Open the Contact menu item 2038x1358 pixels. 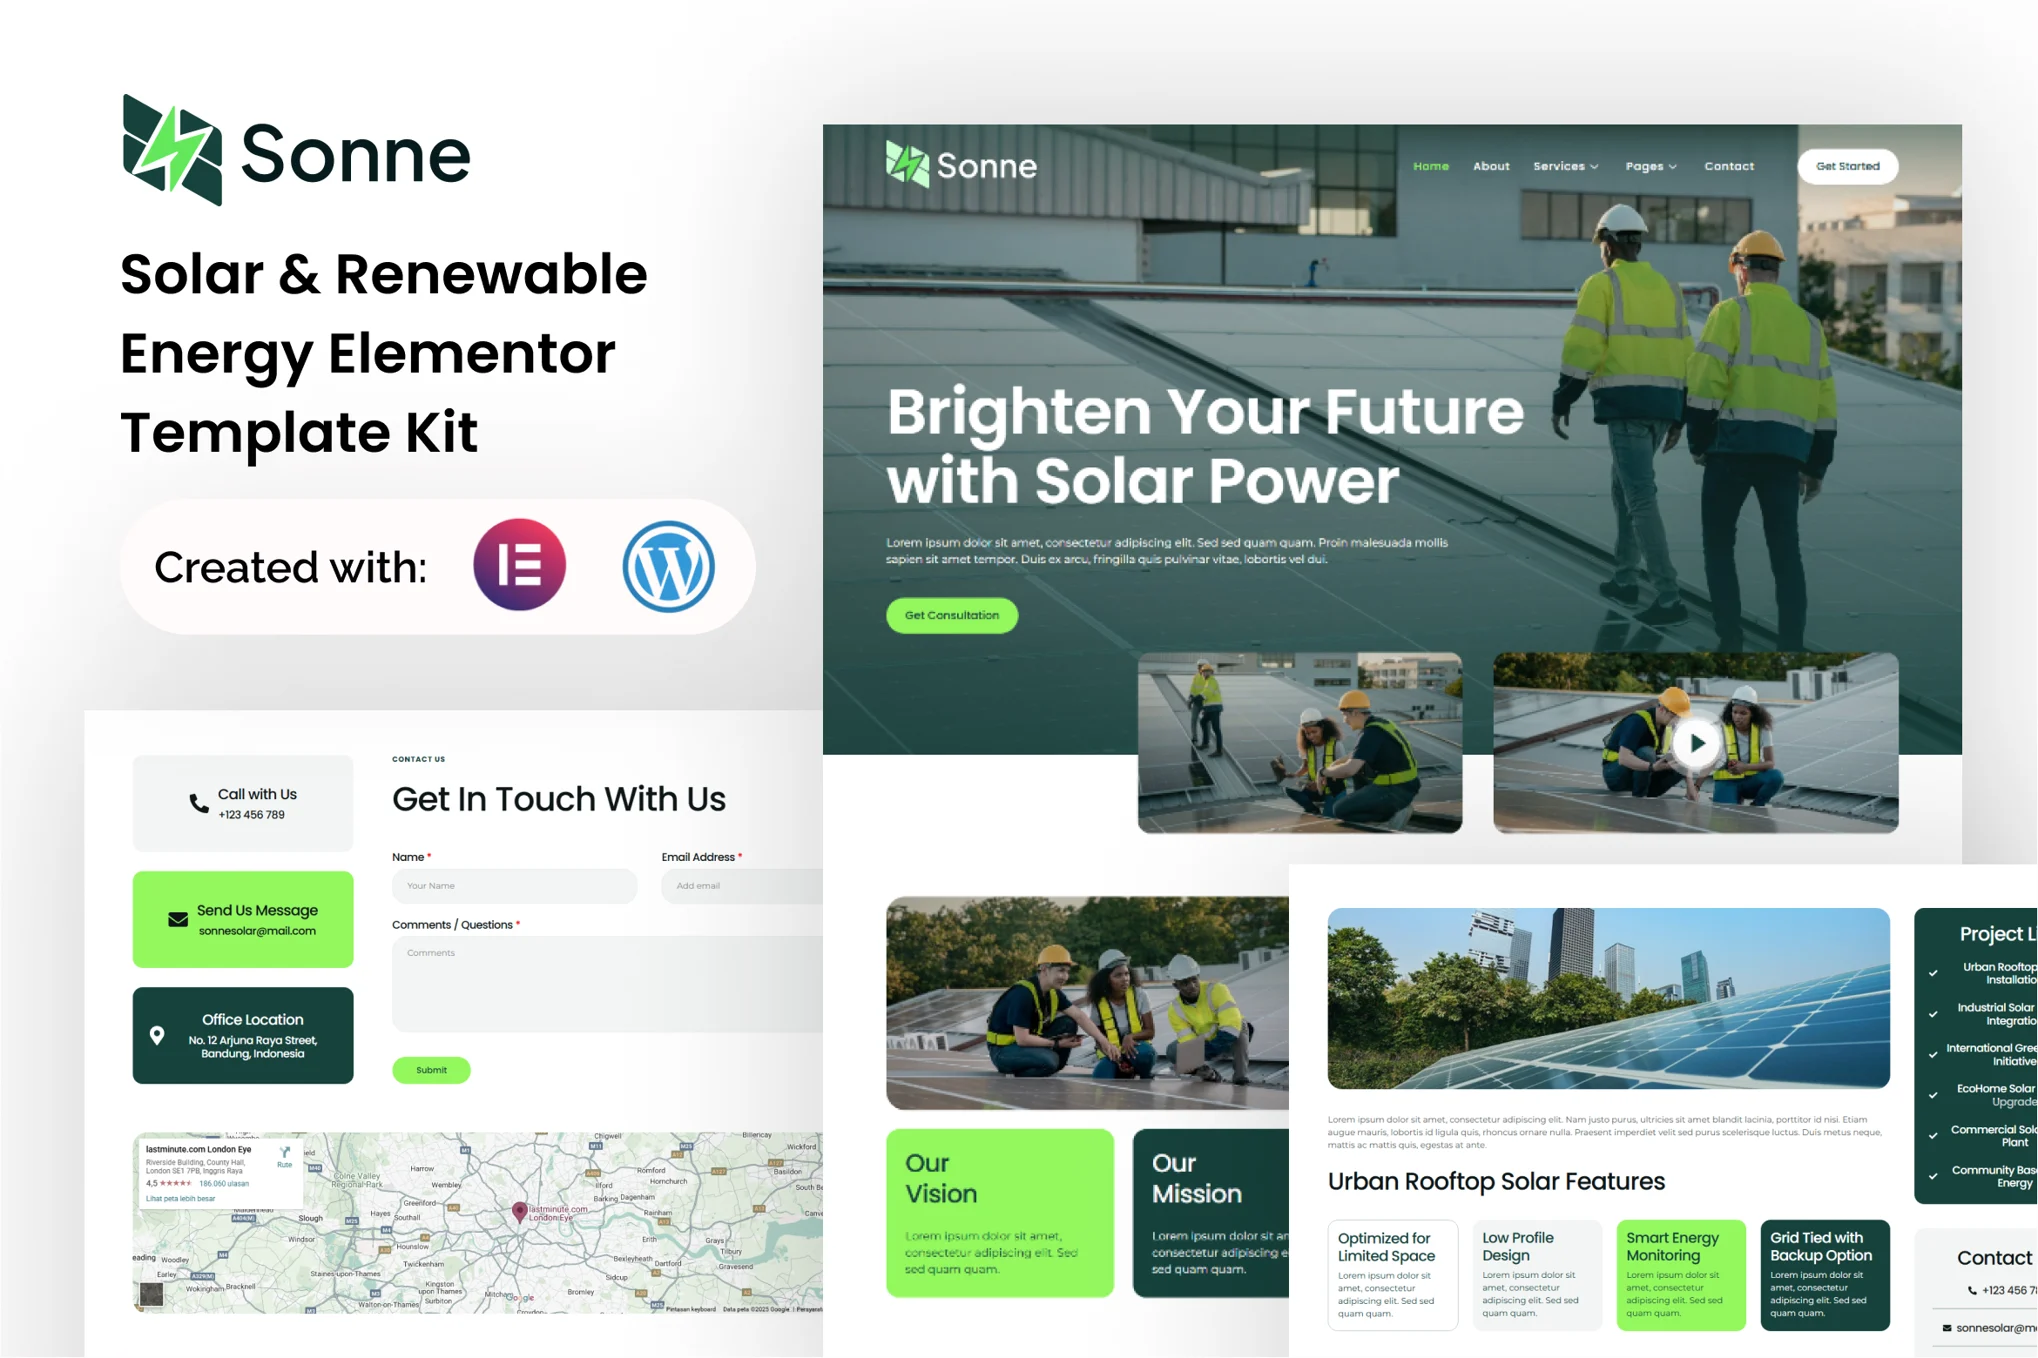coord(1729,166)
